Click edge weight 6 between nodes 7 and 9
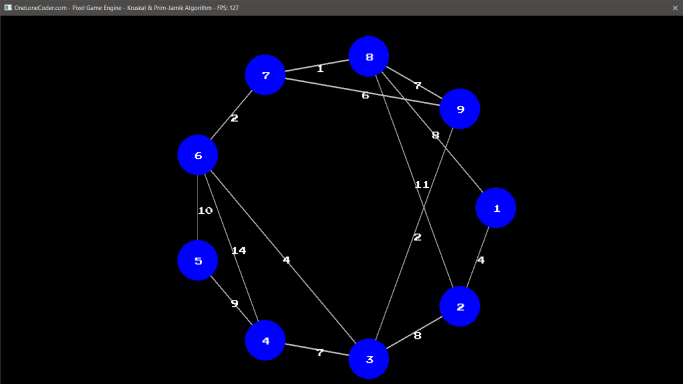The image size is (683, 384). (365, 95)
